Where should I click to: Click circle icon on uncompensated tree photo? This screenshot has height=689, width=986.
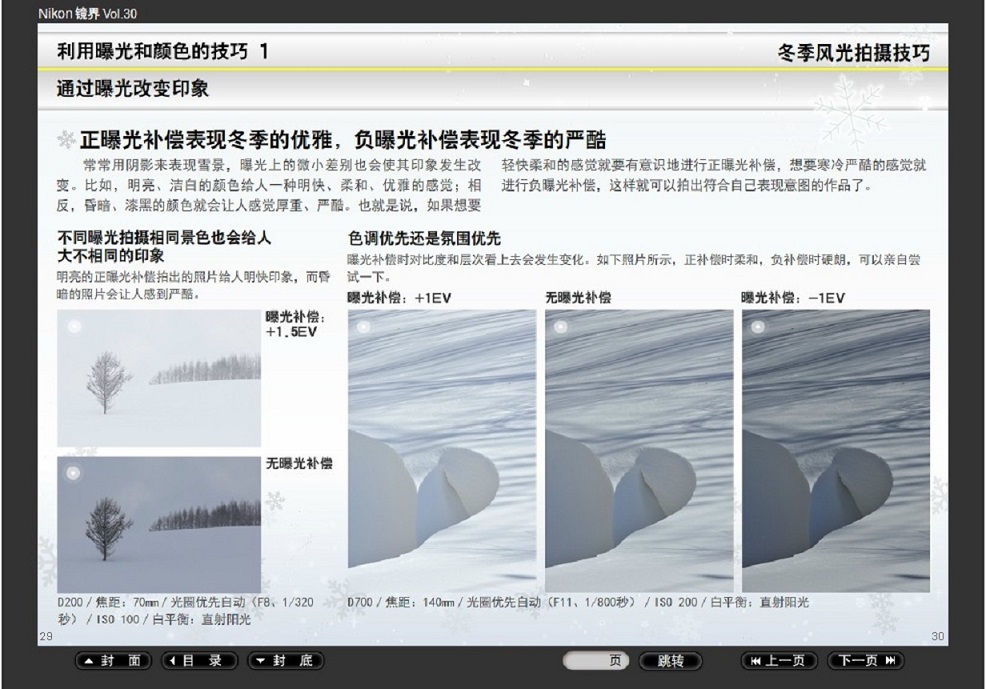click(x=73, y=472)
